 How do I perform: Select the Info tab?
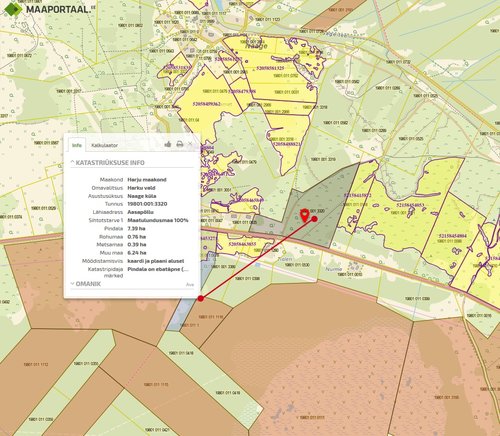point(77,145)
